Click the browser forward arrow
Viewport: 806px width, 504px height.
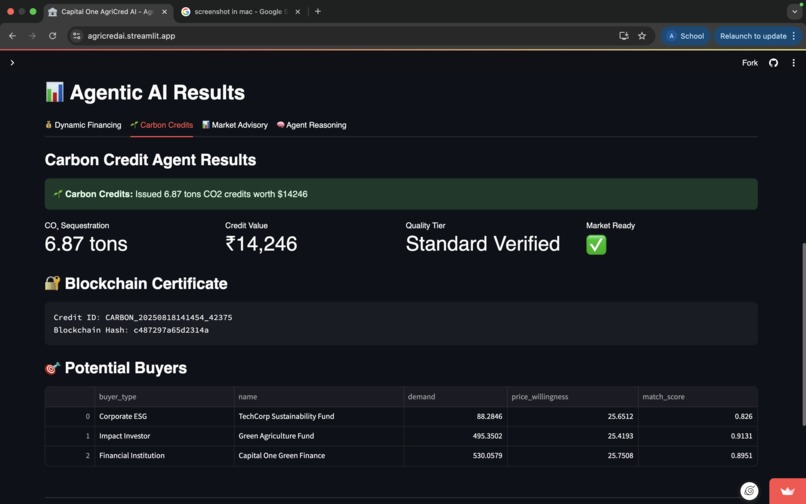pos(32,36)
